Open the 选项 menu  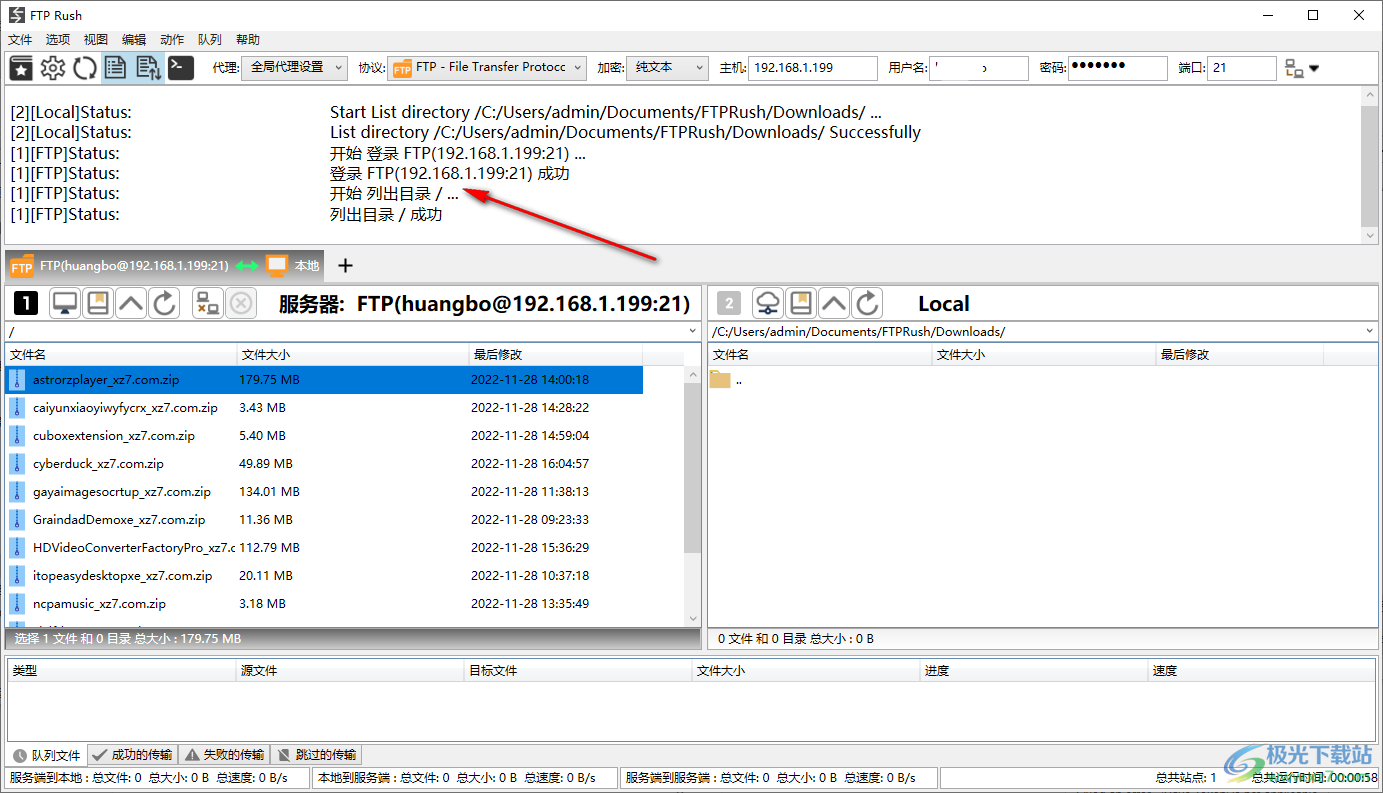[58, 40]
